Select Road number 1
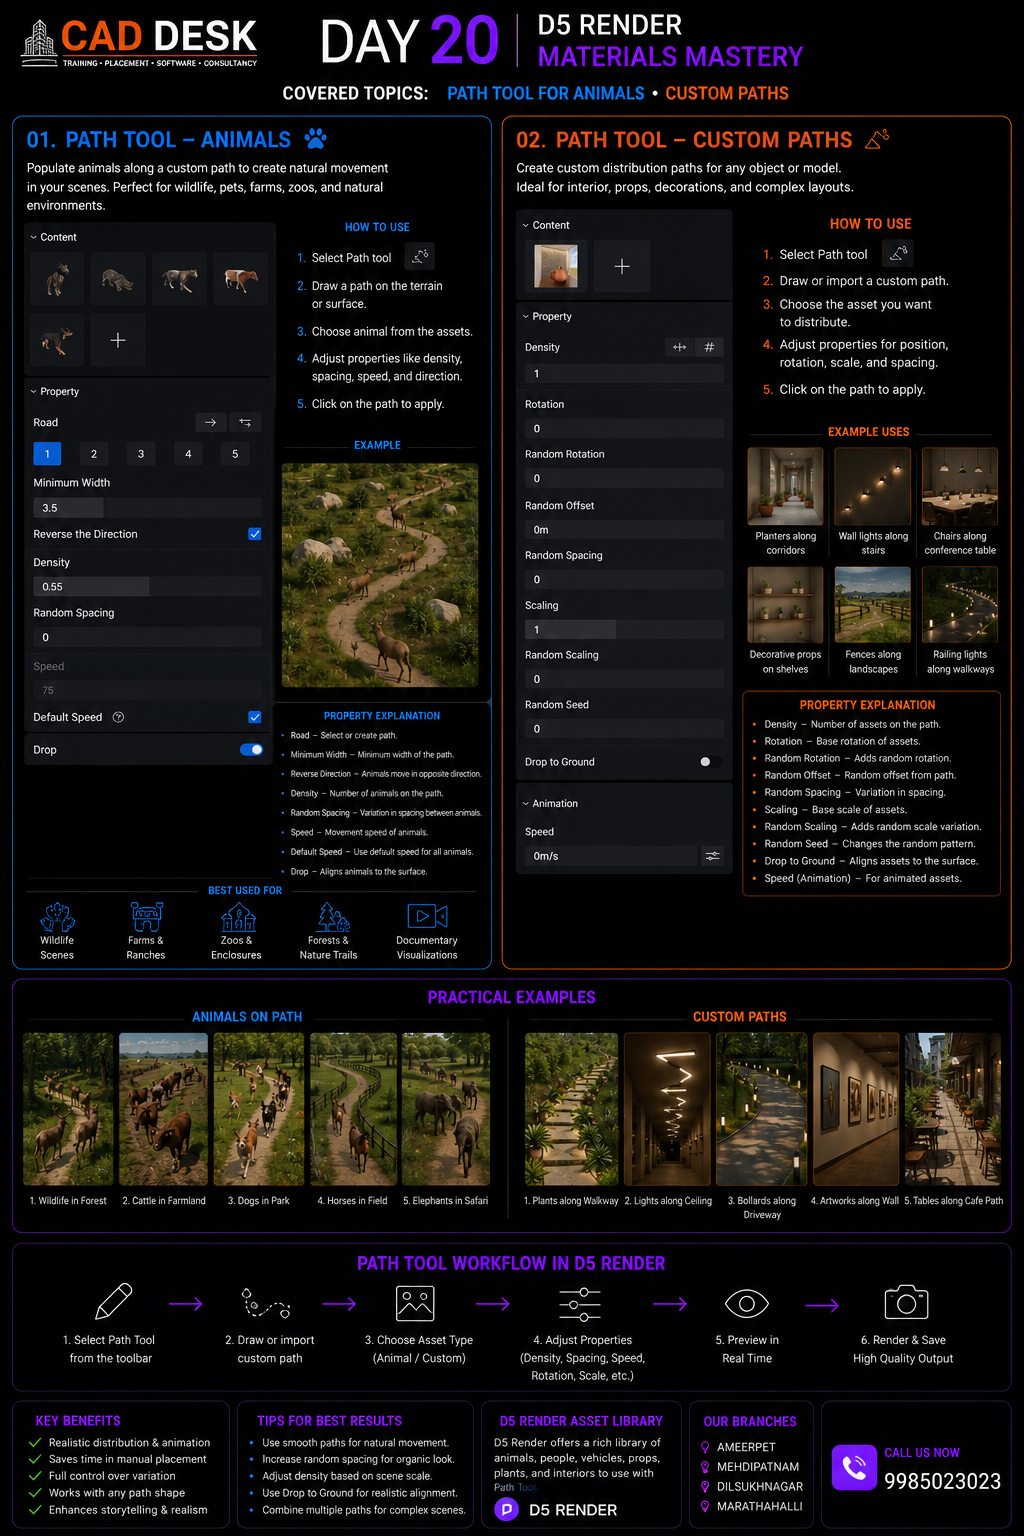Screen dimensions: 1024x1536 point(47,454)
